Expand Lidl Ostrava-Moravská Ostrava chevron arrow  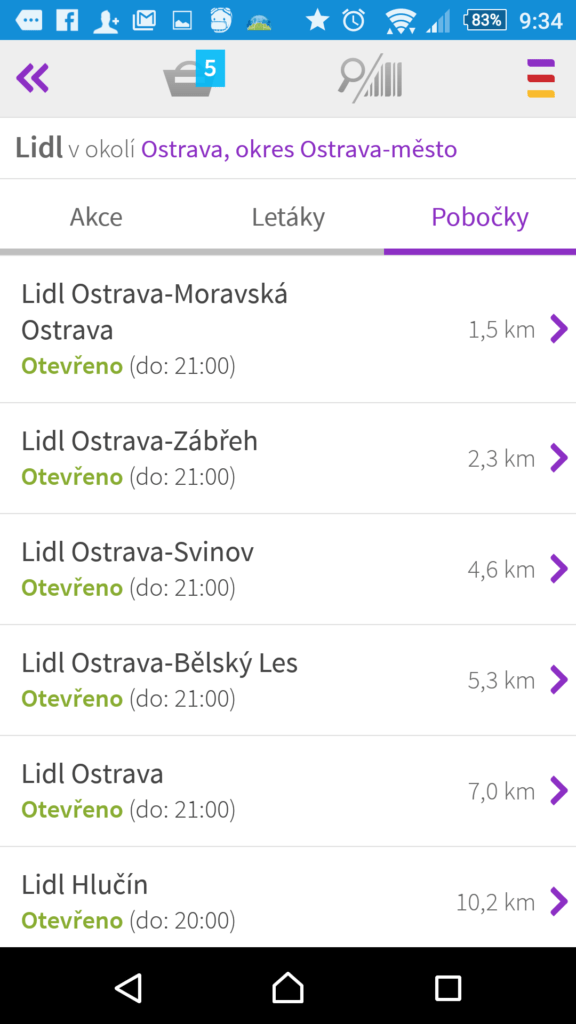click(x=559, y=329)
